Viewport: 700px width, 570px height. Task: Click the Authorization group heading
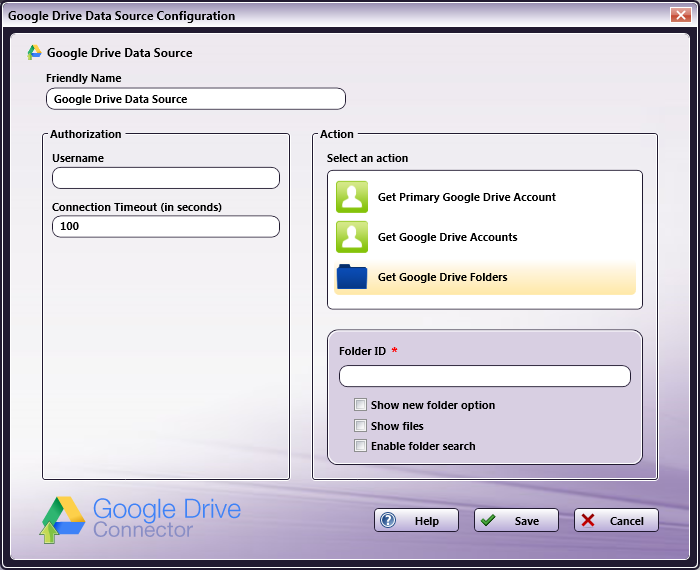click(x=85, y=134)
